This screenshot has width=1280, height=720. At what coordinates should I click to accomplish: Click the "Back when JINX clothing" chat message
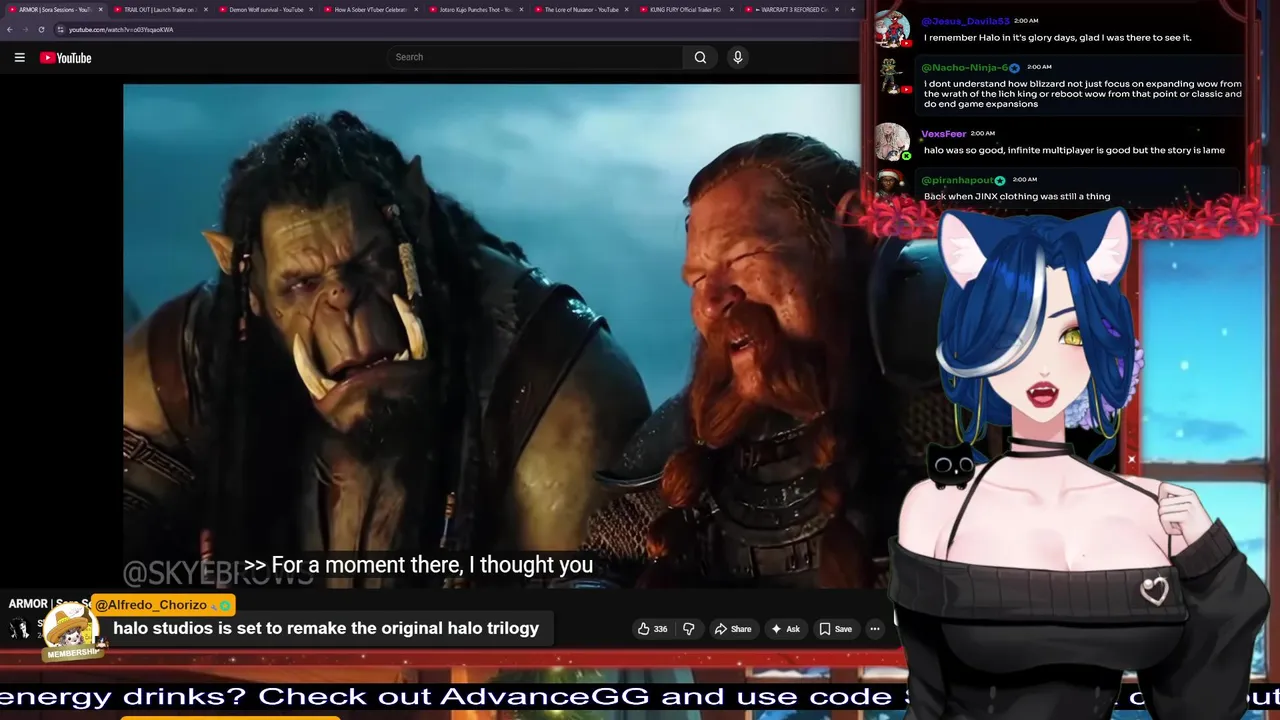tap(1017, 196)
